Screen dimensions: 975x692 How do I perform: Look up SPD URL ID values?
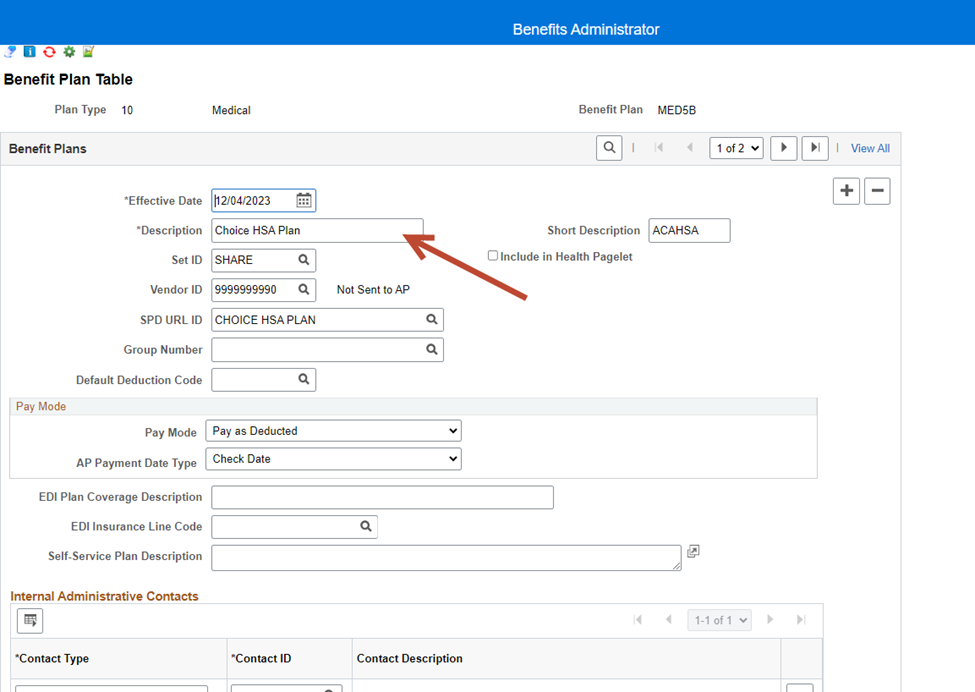[x=432, y=320]
